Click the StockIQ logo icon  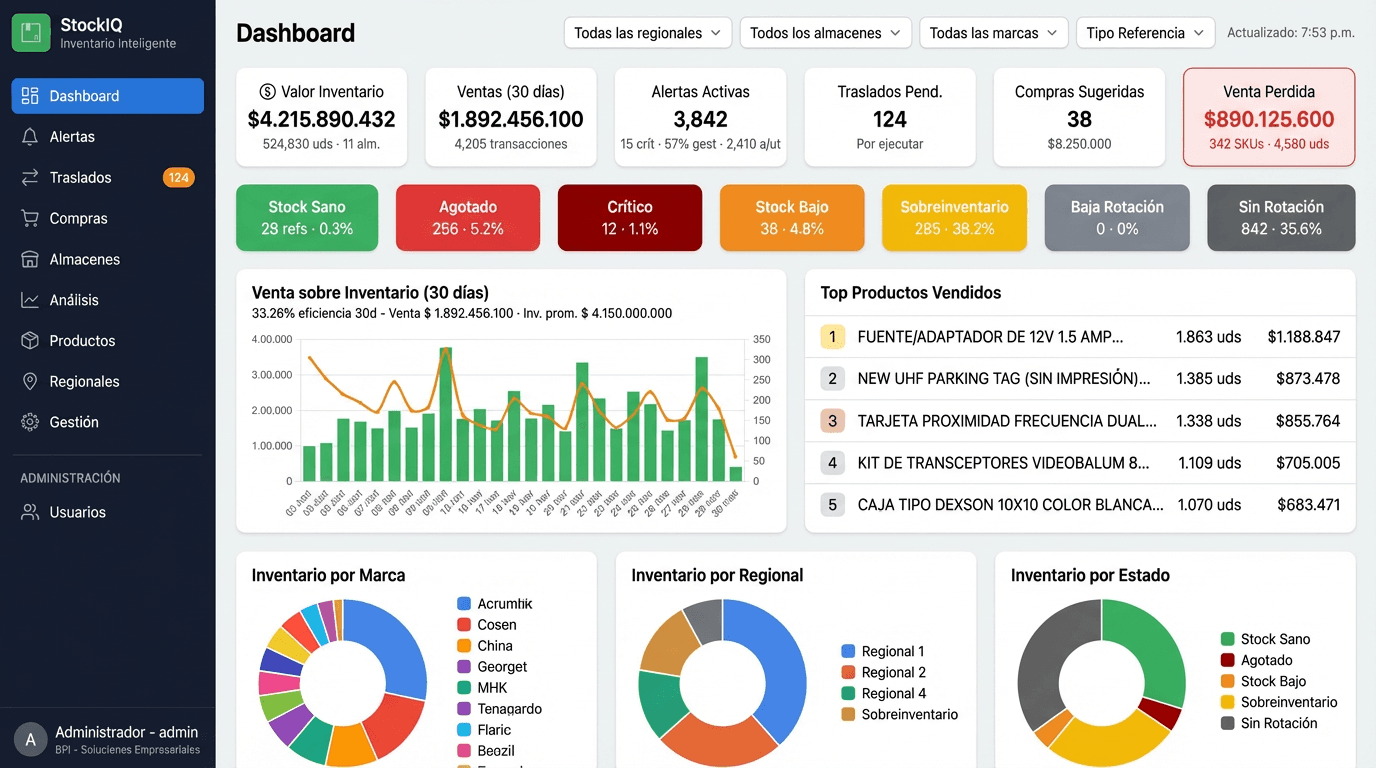tap(31, 31)
